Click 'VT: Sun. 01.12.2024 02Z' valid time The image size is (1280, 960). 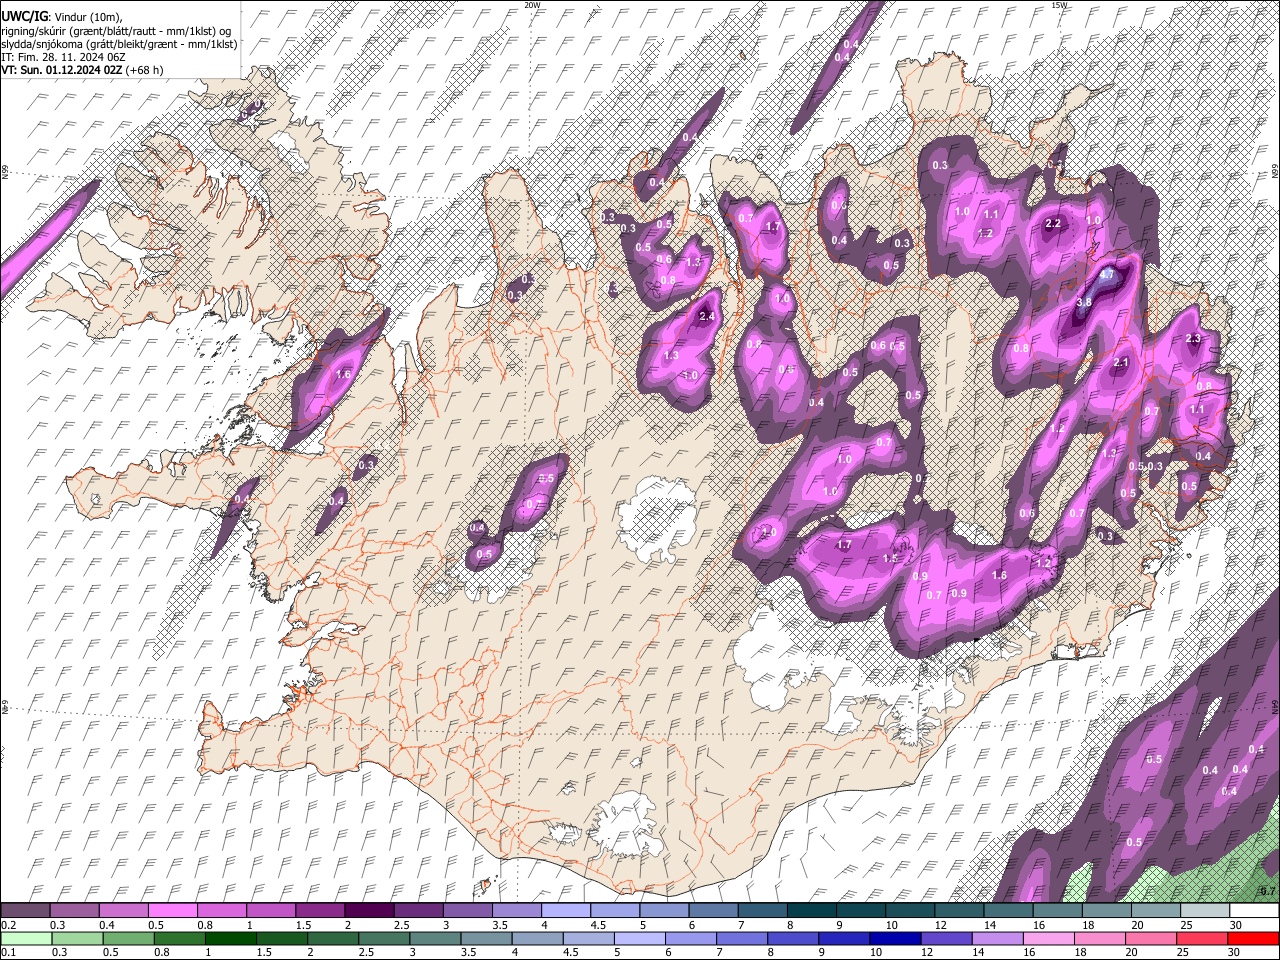61,70
